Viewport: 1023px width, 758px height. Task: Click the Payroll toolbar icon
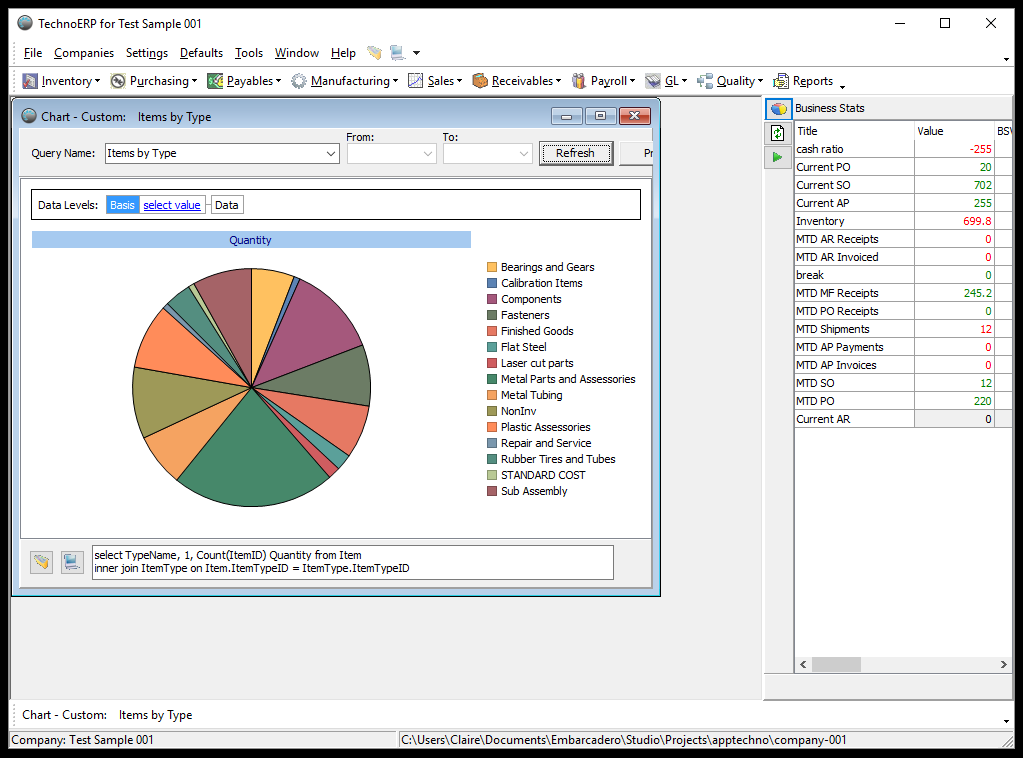[x=579, y=81]
